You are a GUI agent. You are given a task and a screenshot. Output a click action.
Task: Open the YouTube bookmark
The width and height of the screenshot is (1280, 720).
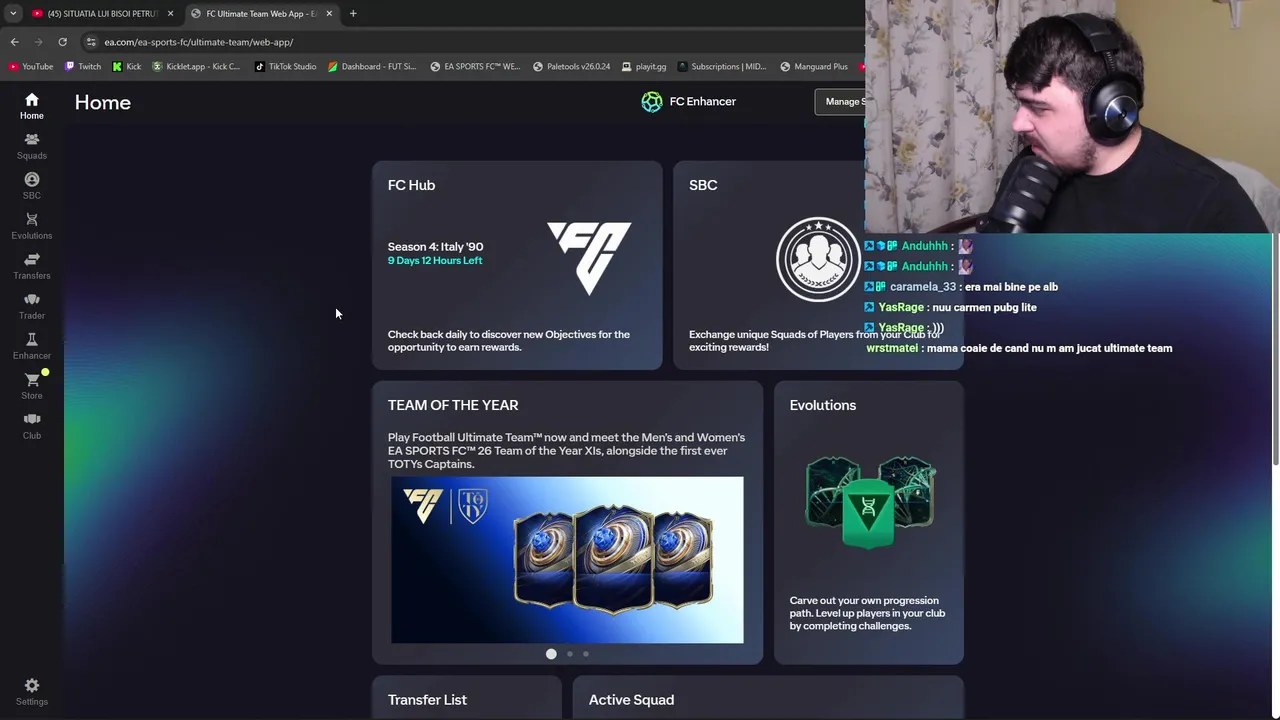(31, 67)
